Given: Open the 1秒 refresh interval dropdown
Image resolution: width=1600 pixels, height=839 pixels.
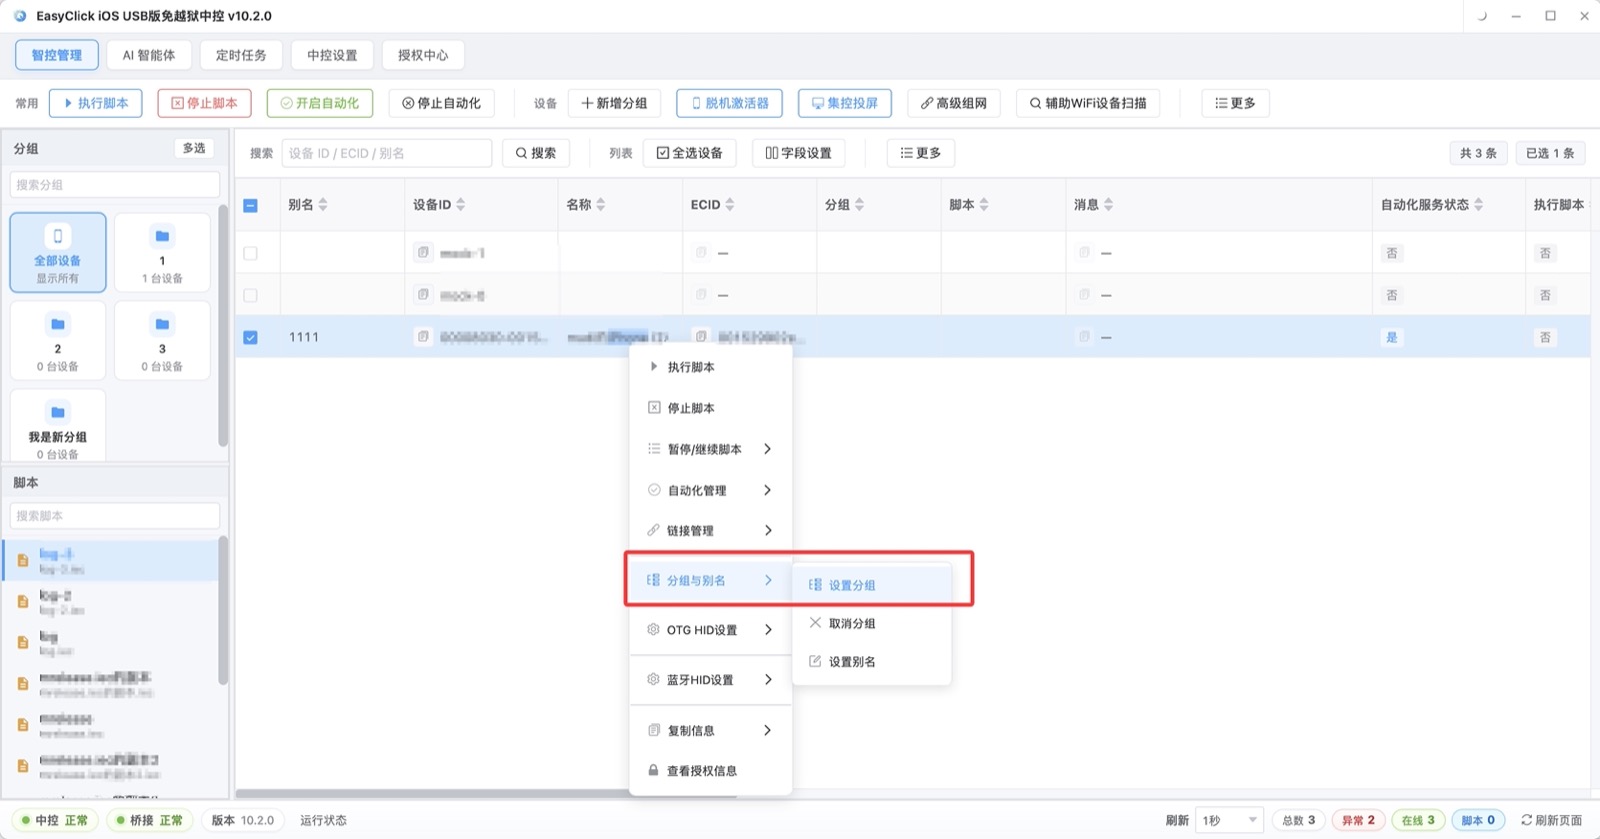Looking at the screenshot, I should [1229, 820].
